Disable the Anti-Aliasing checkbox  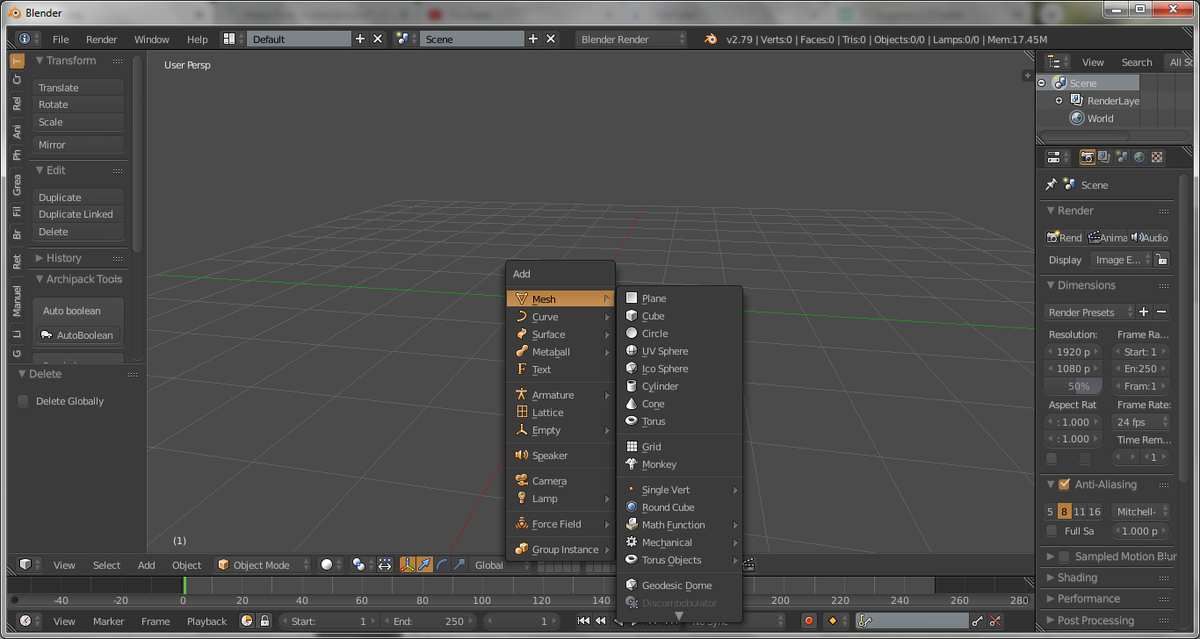click(1062, 484)
